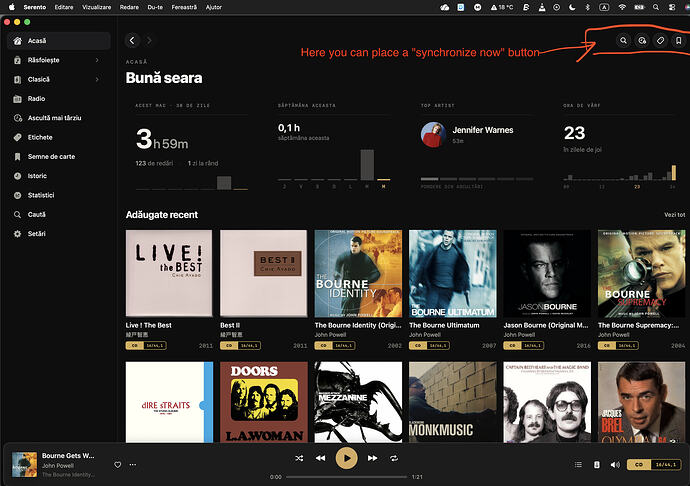Screen dimensions: 690x486
Task: Click John Powell under The Bourne Ultimatum
Action: tap(425, 335)
